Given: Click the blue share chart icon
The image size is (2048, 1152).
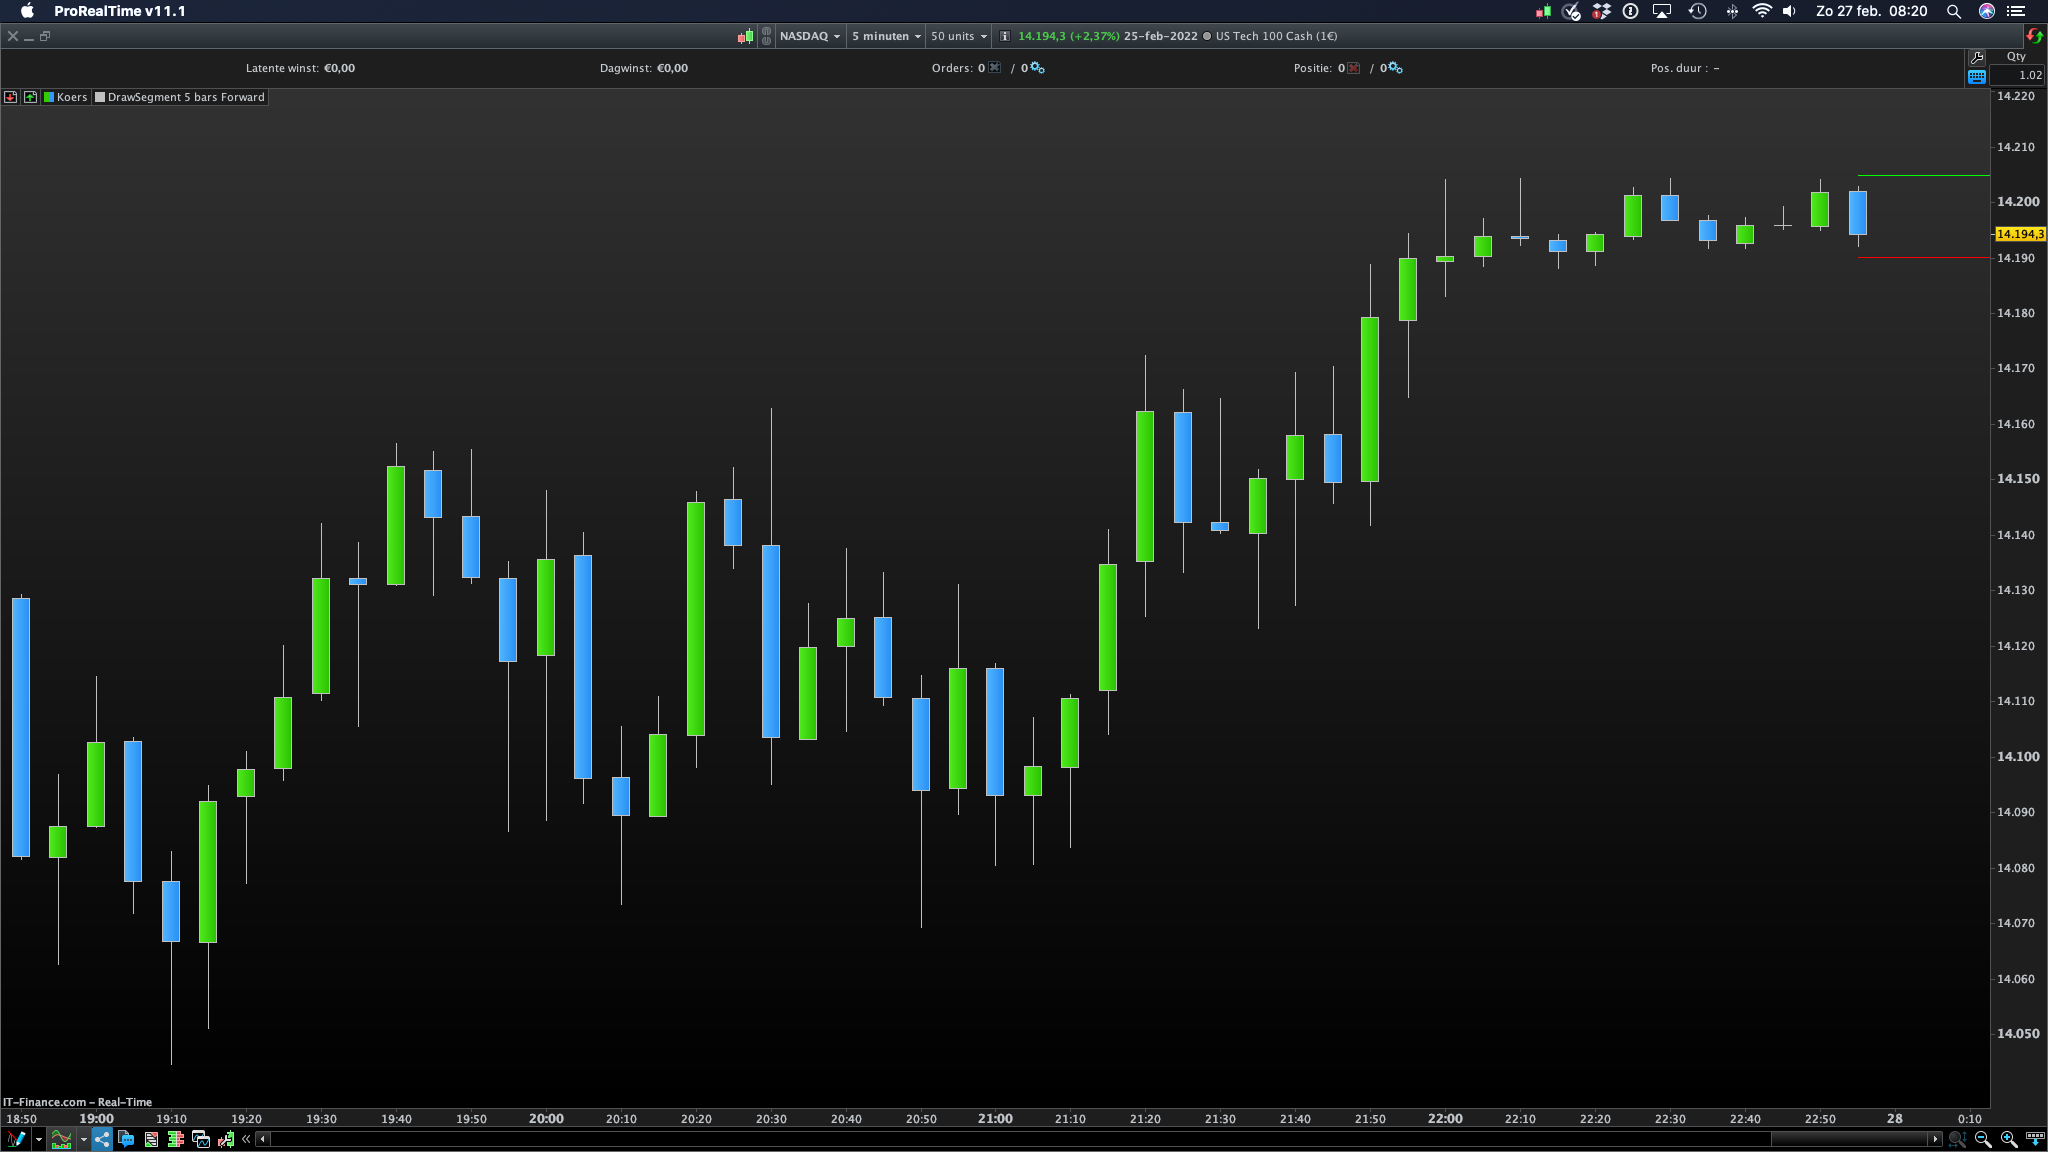Looking at the screenshot, I should pyautogui.click(x=102, y=1139).
